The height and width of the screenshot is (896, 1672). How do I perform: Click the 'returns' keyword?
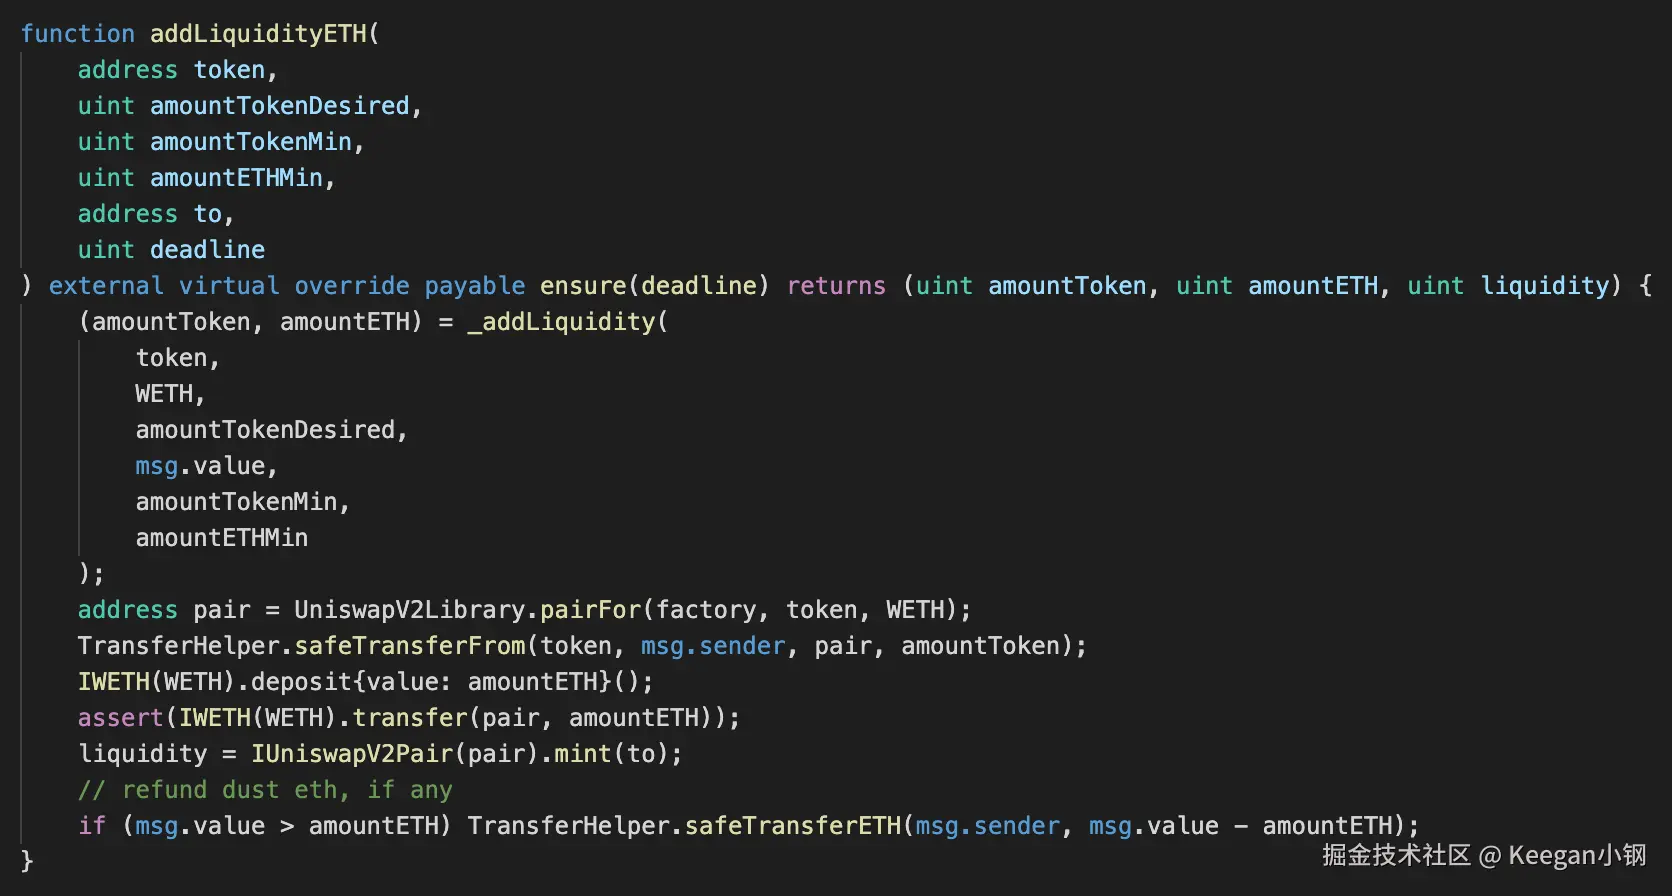click(x=836, y=286)
